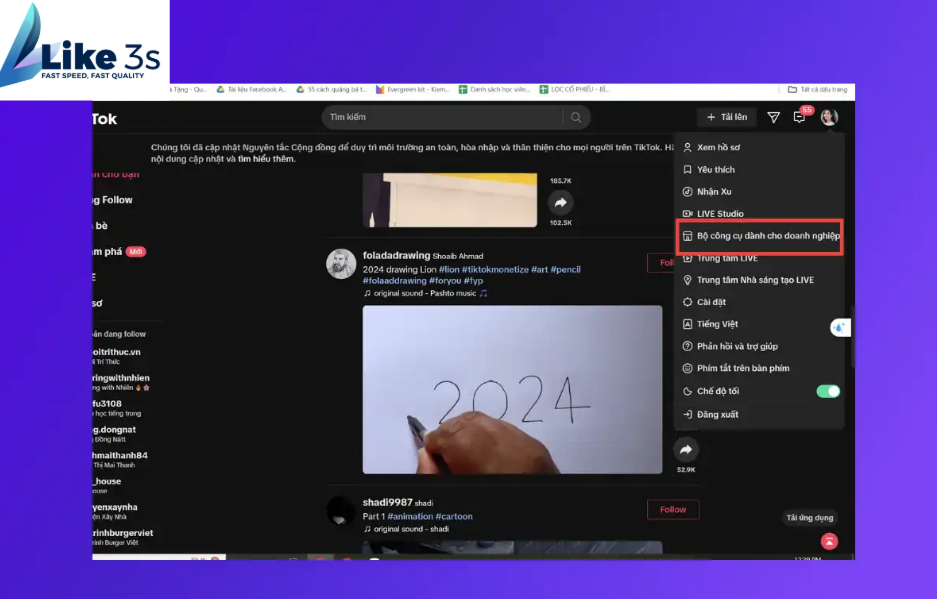Open foladadrawing's profile avatar
This screenshot has height=599, width=937.
[x=341, y=264]
